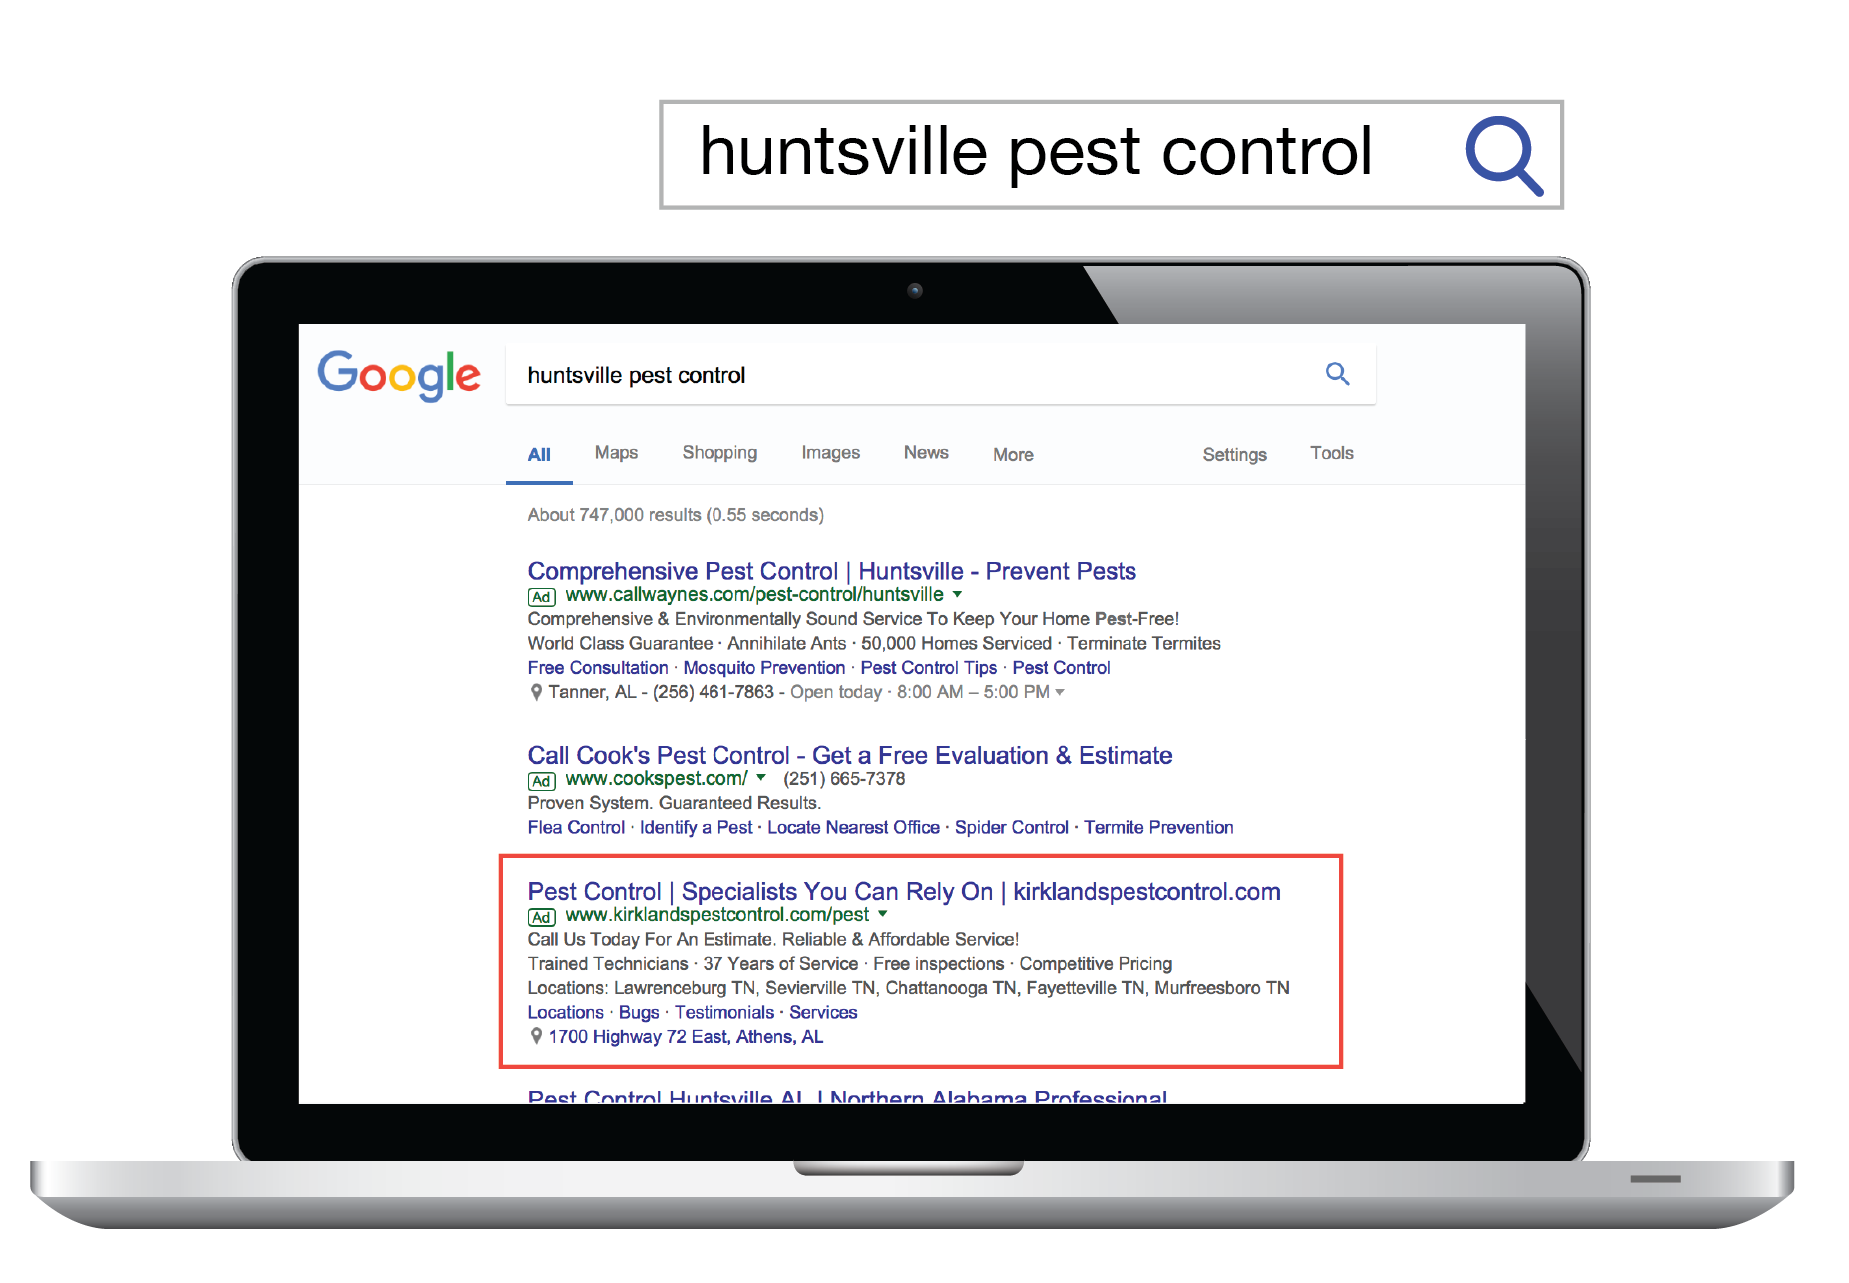Click the Google search magnifier button

(1337, 374)
